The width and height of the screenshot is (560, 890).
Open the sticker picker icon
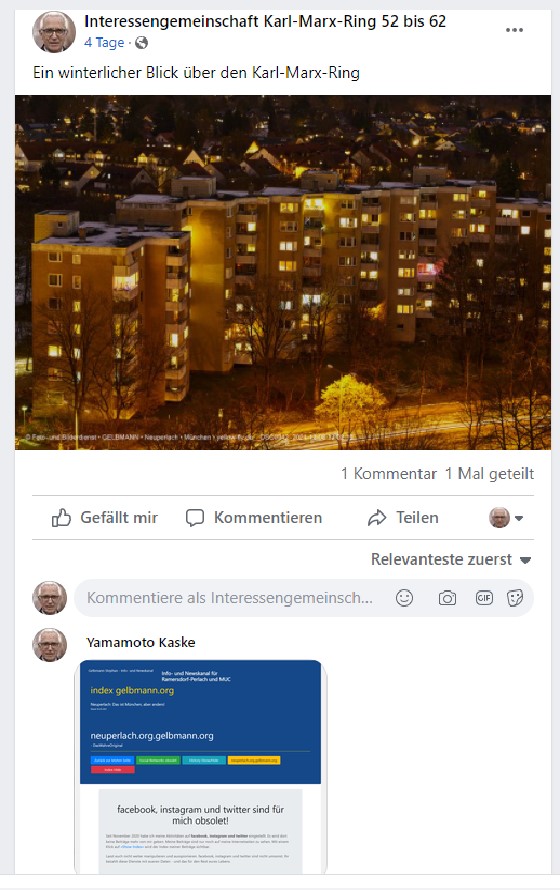[x=515, y=598]
